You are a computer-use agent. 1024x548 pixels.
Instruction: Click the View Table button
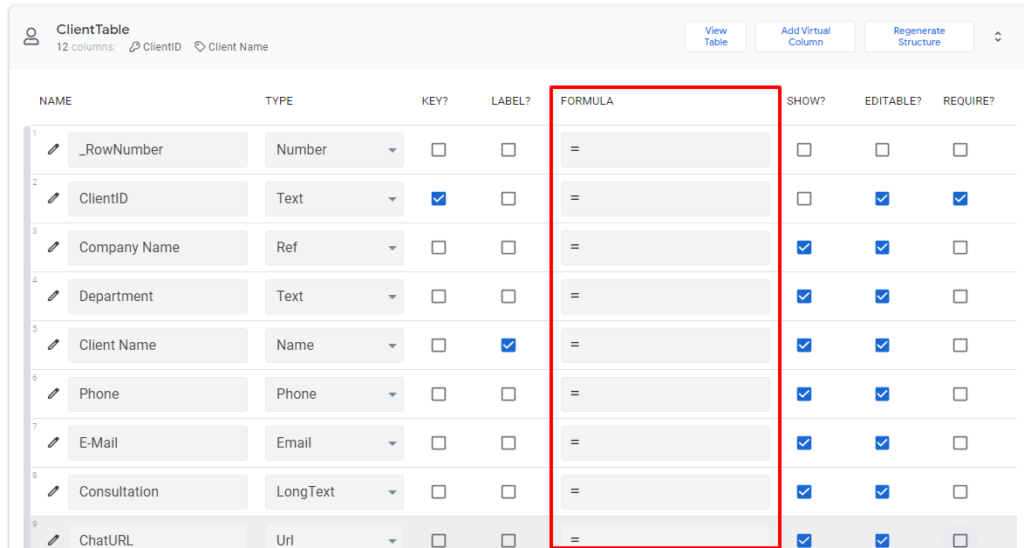point(716,37)
